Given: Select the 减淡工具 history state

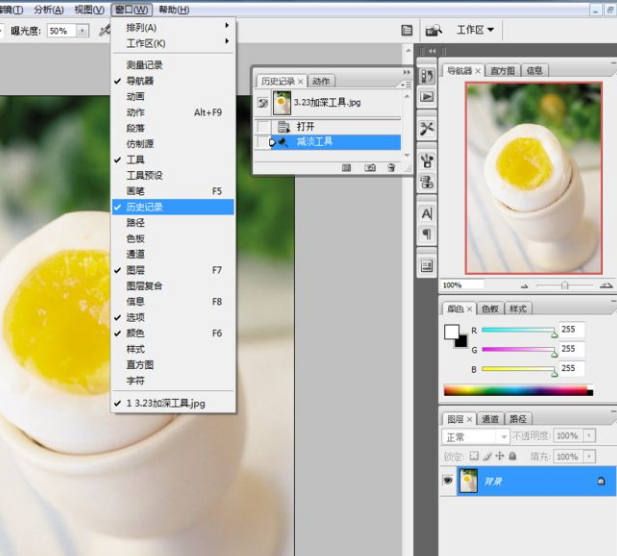Looking at the screenshot, I should 328,142.
